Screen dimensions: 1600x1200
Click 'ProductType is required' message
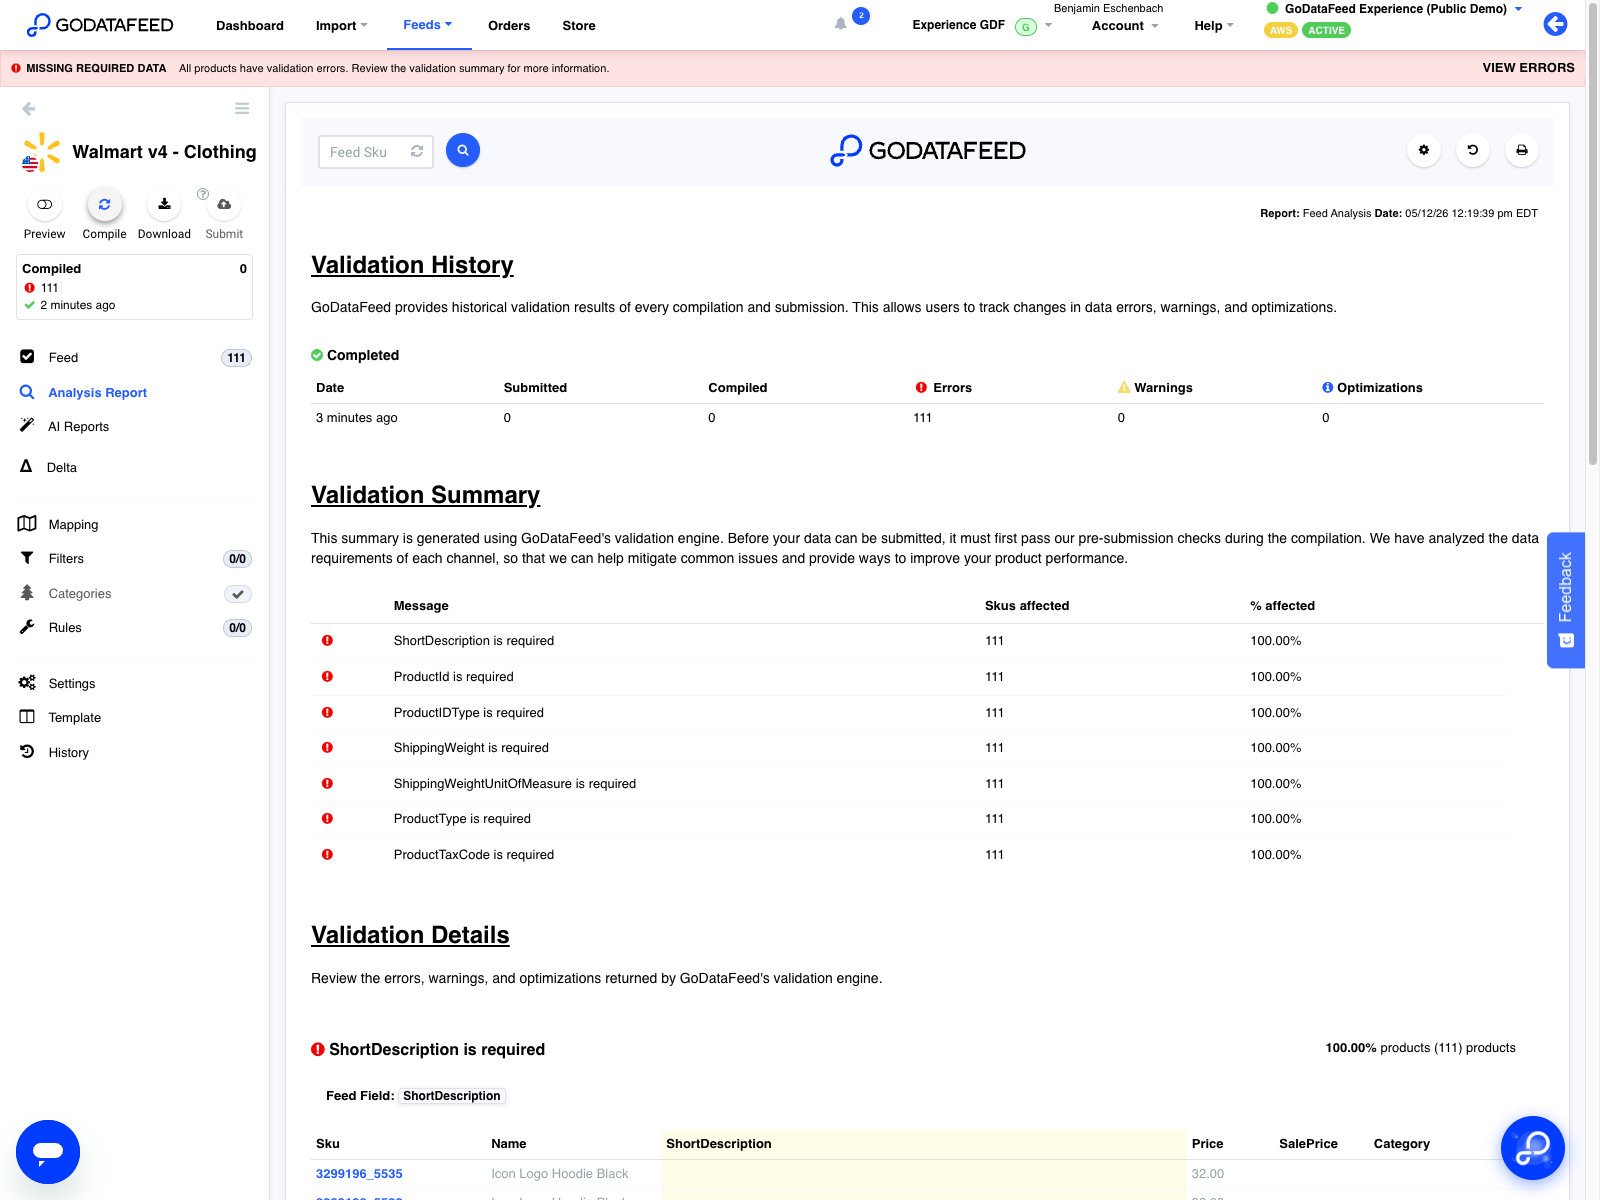click(x=462, y=819)
